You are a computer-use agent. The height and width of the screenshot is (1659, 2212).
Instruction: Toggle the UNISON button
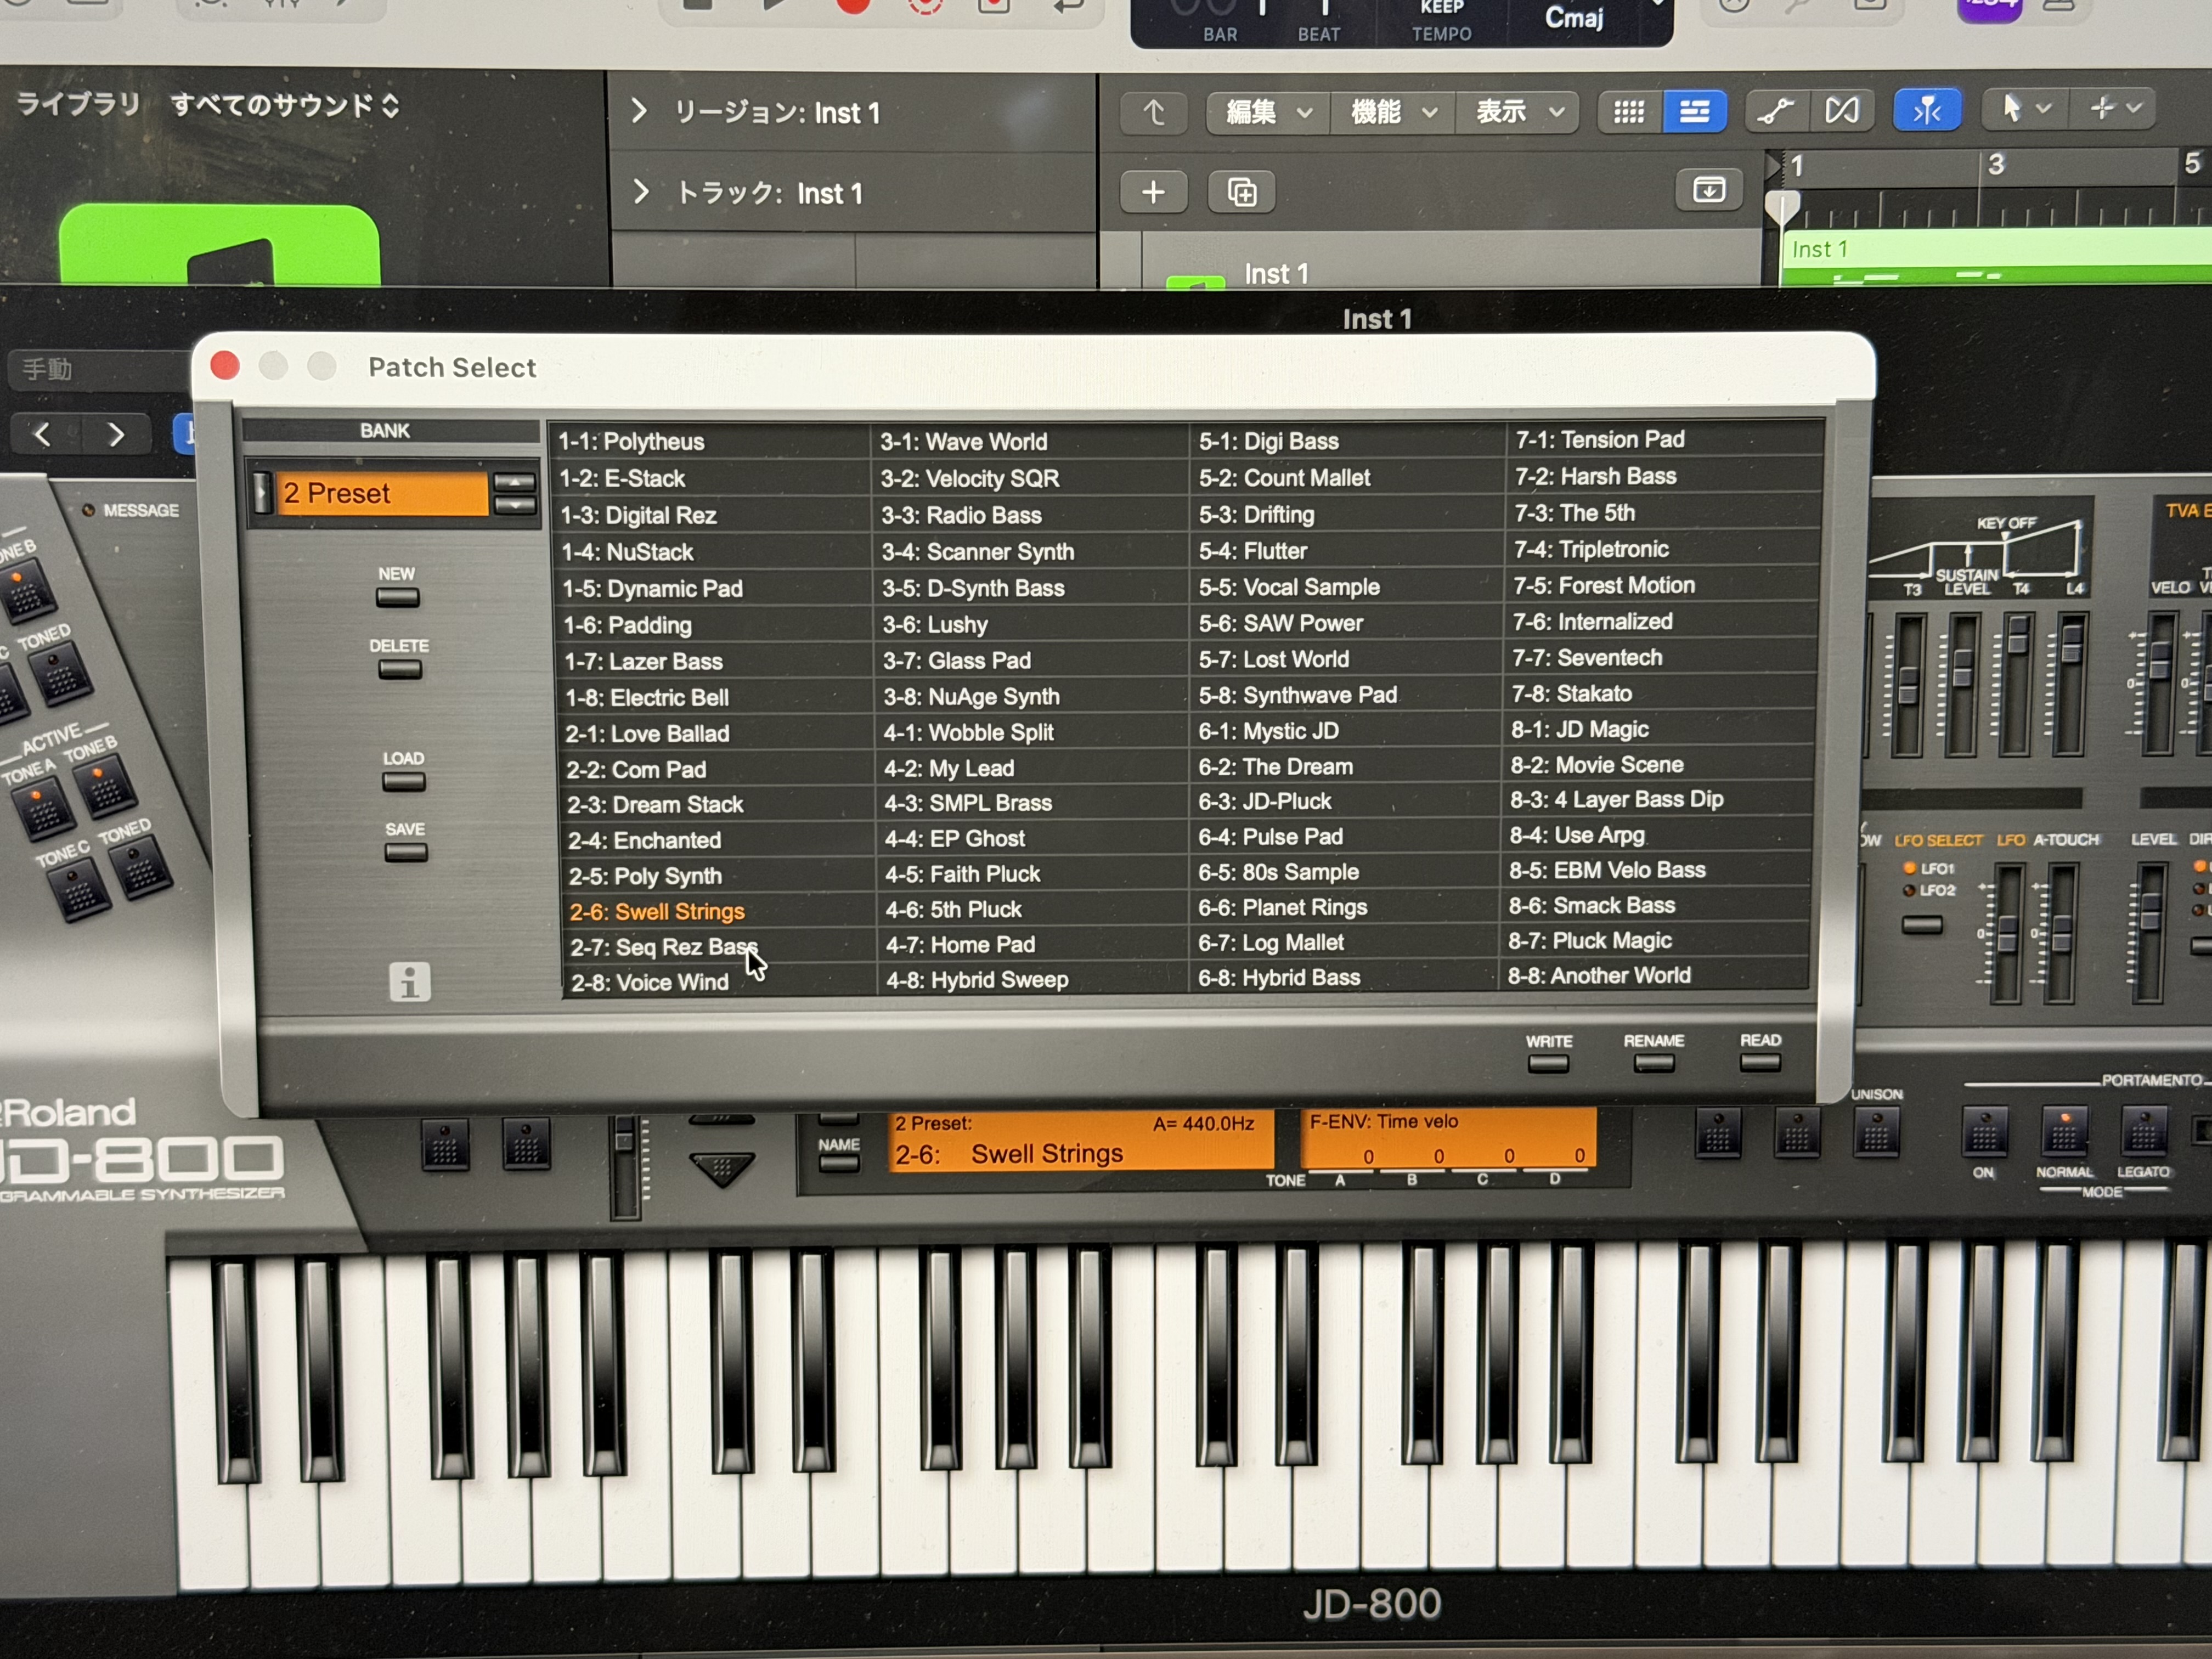point(1876,1133)
